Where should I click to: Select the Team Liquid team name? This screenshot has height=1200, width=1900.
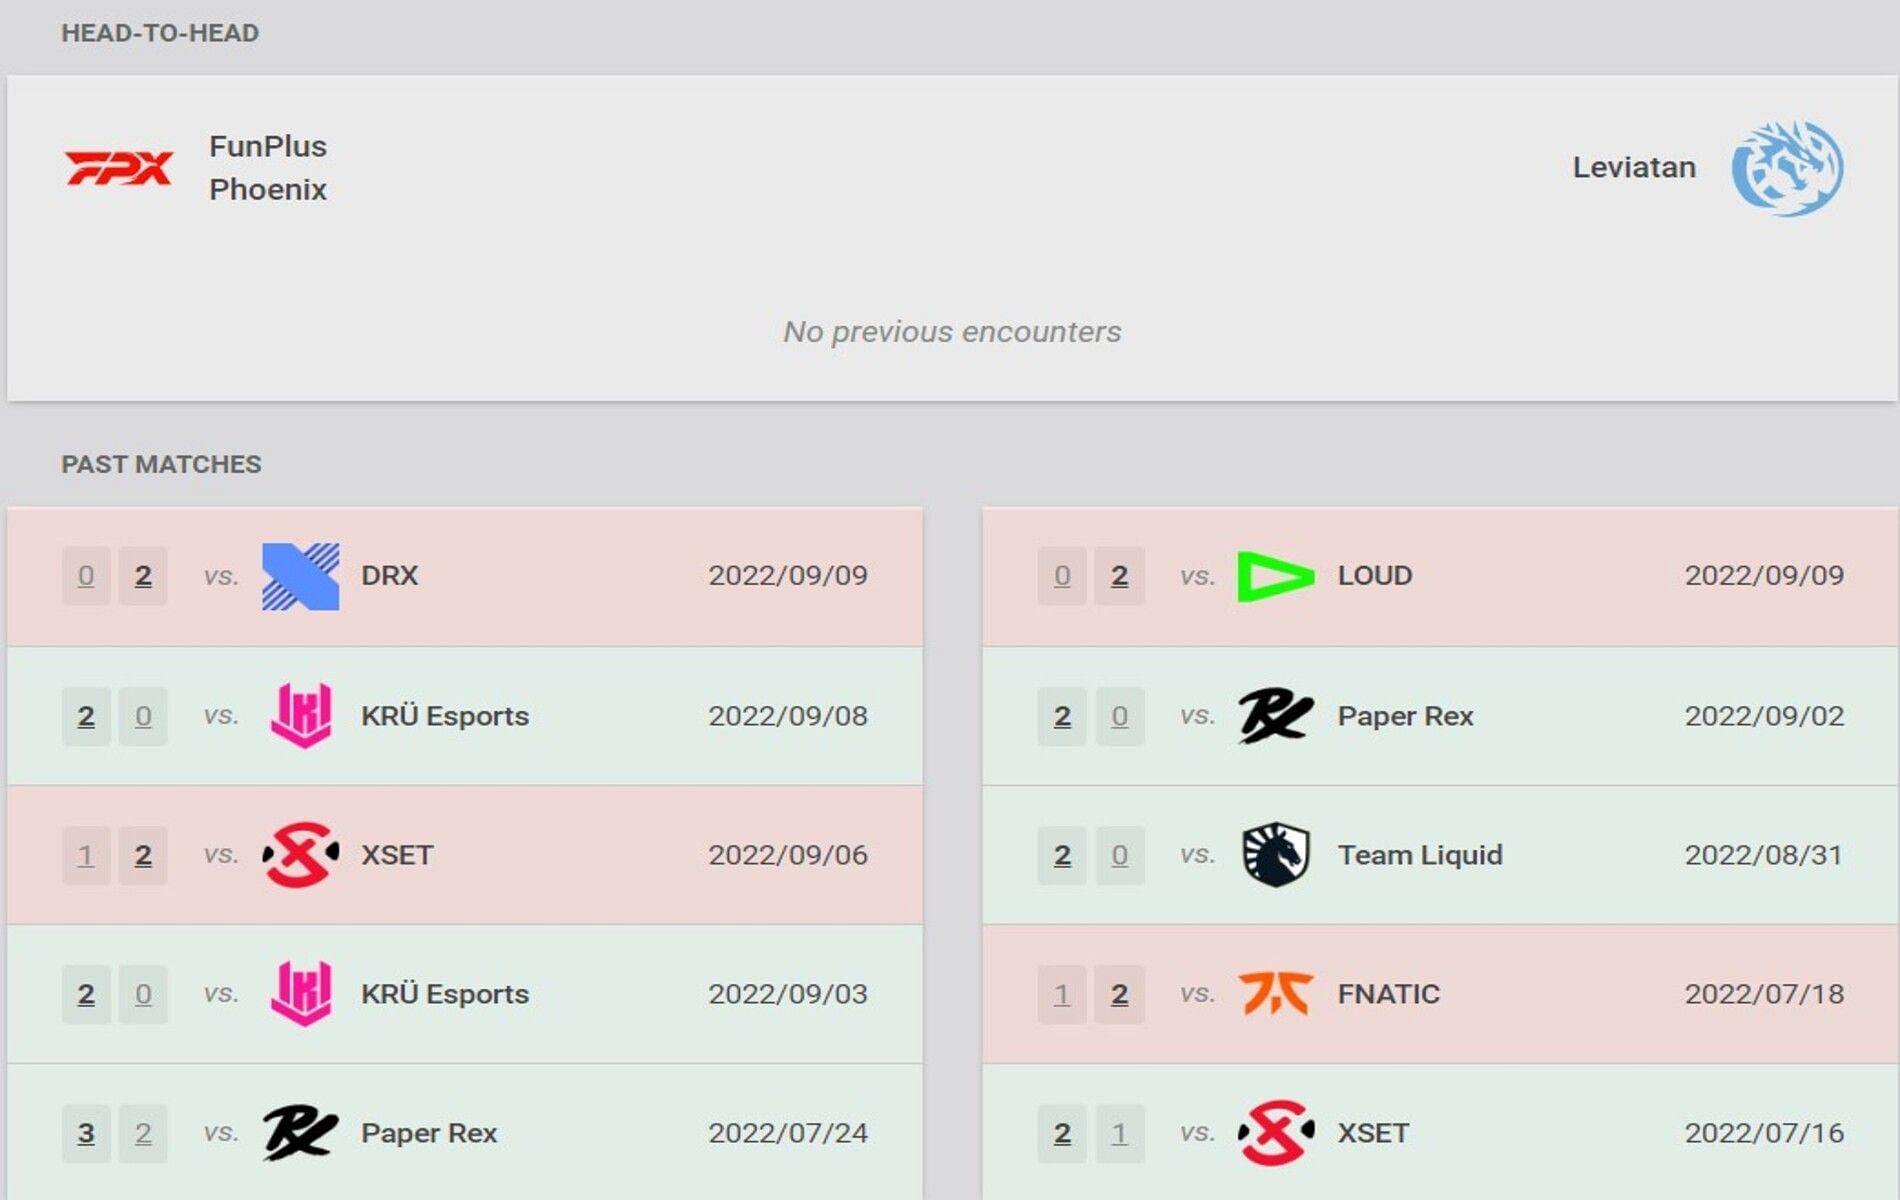pos(1420,855)
